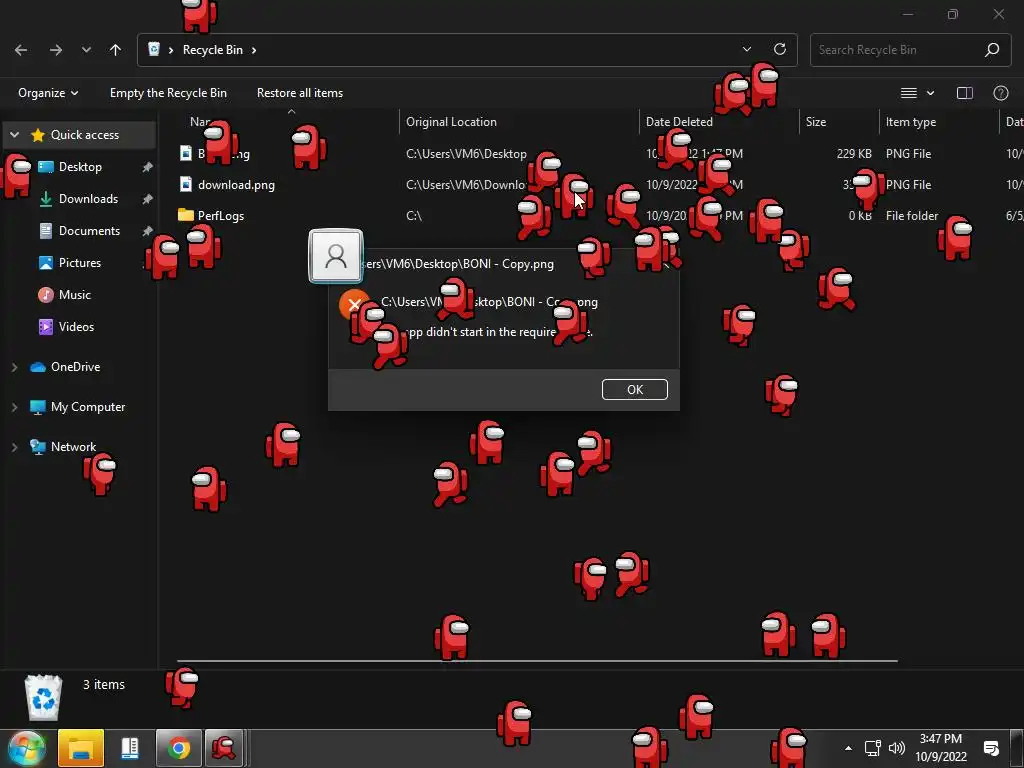Click the orange error icon in dialog
The height and width of the screenshot is (768, 1024).
point(354,304)
